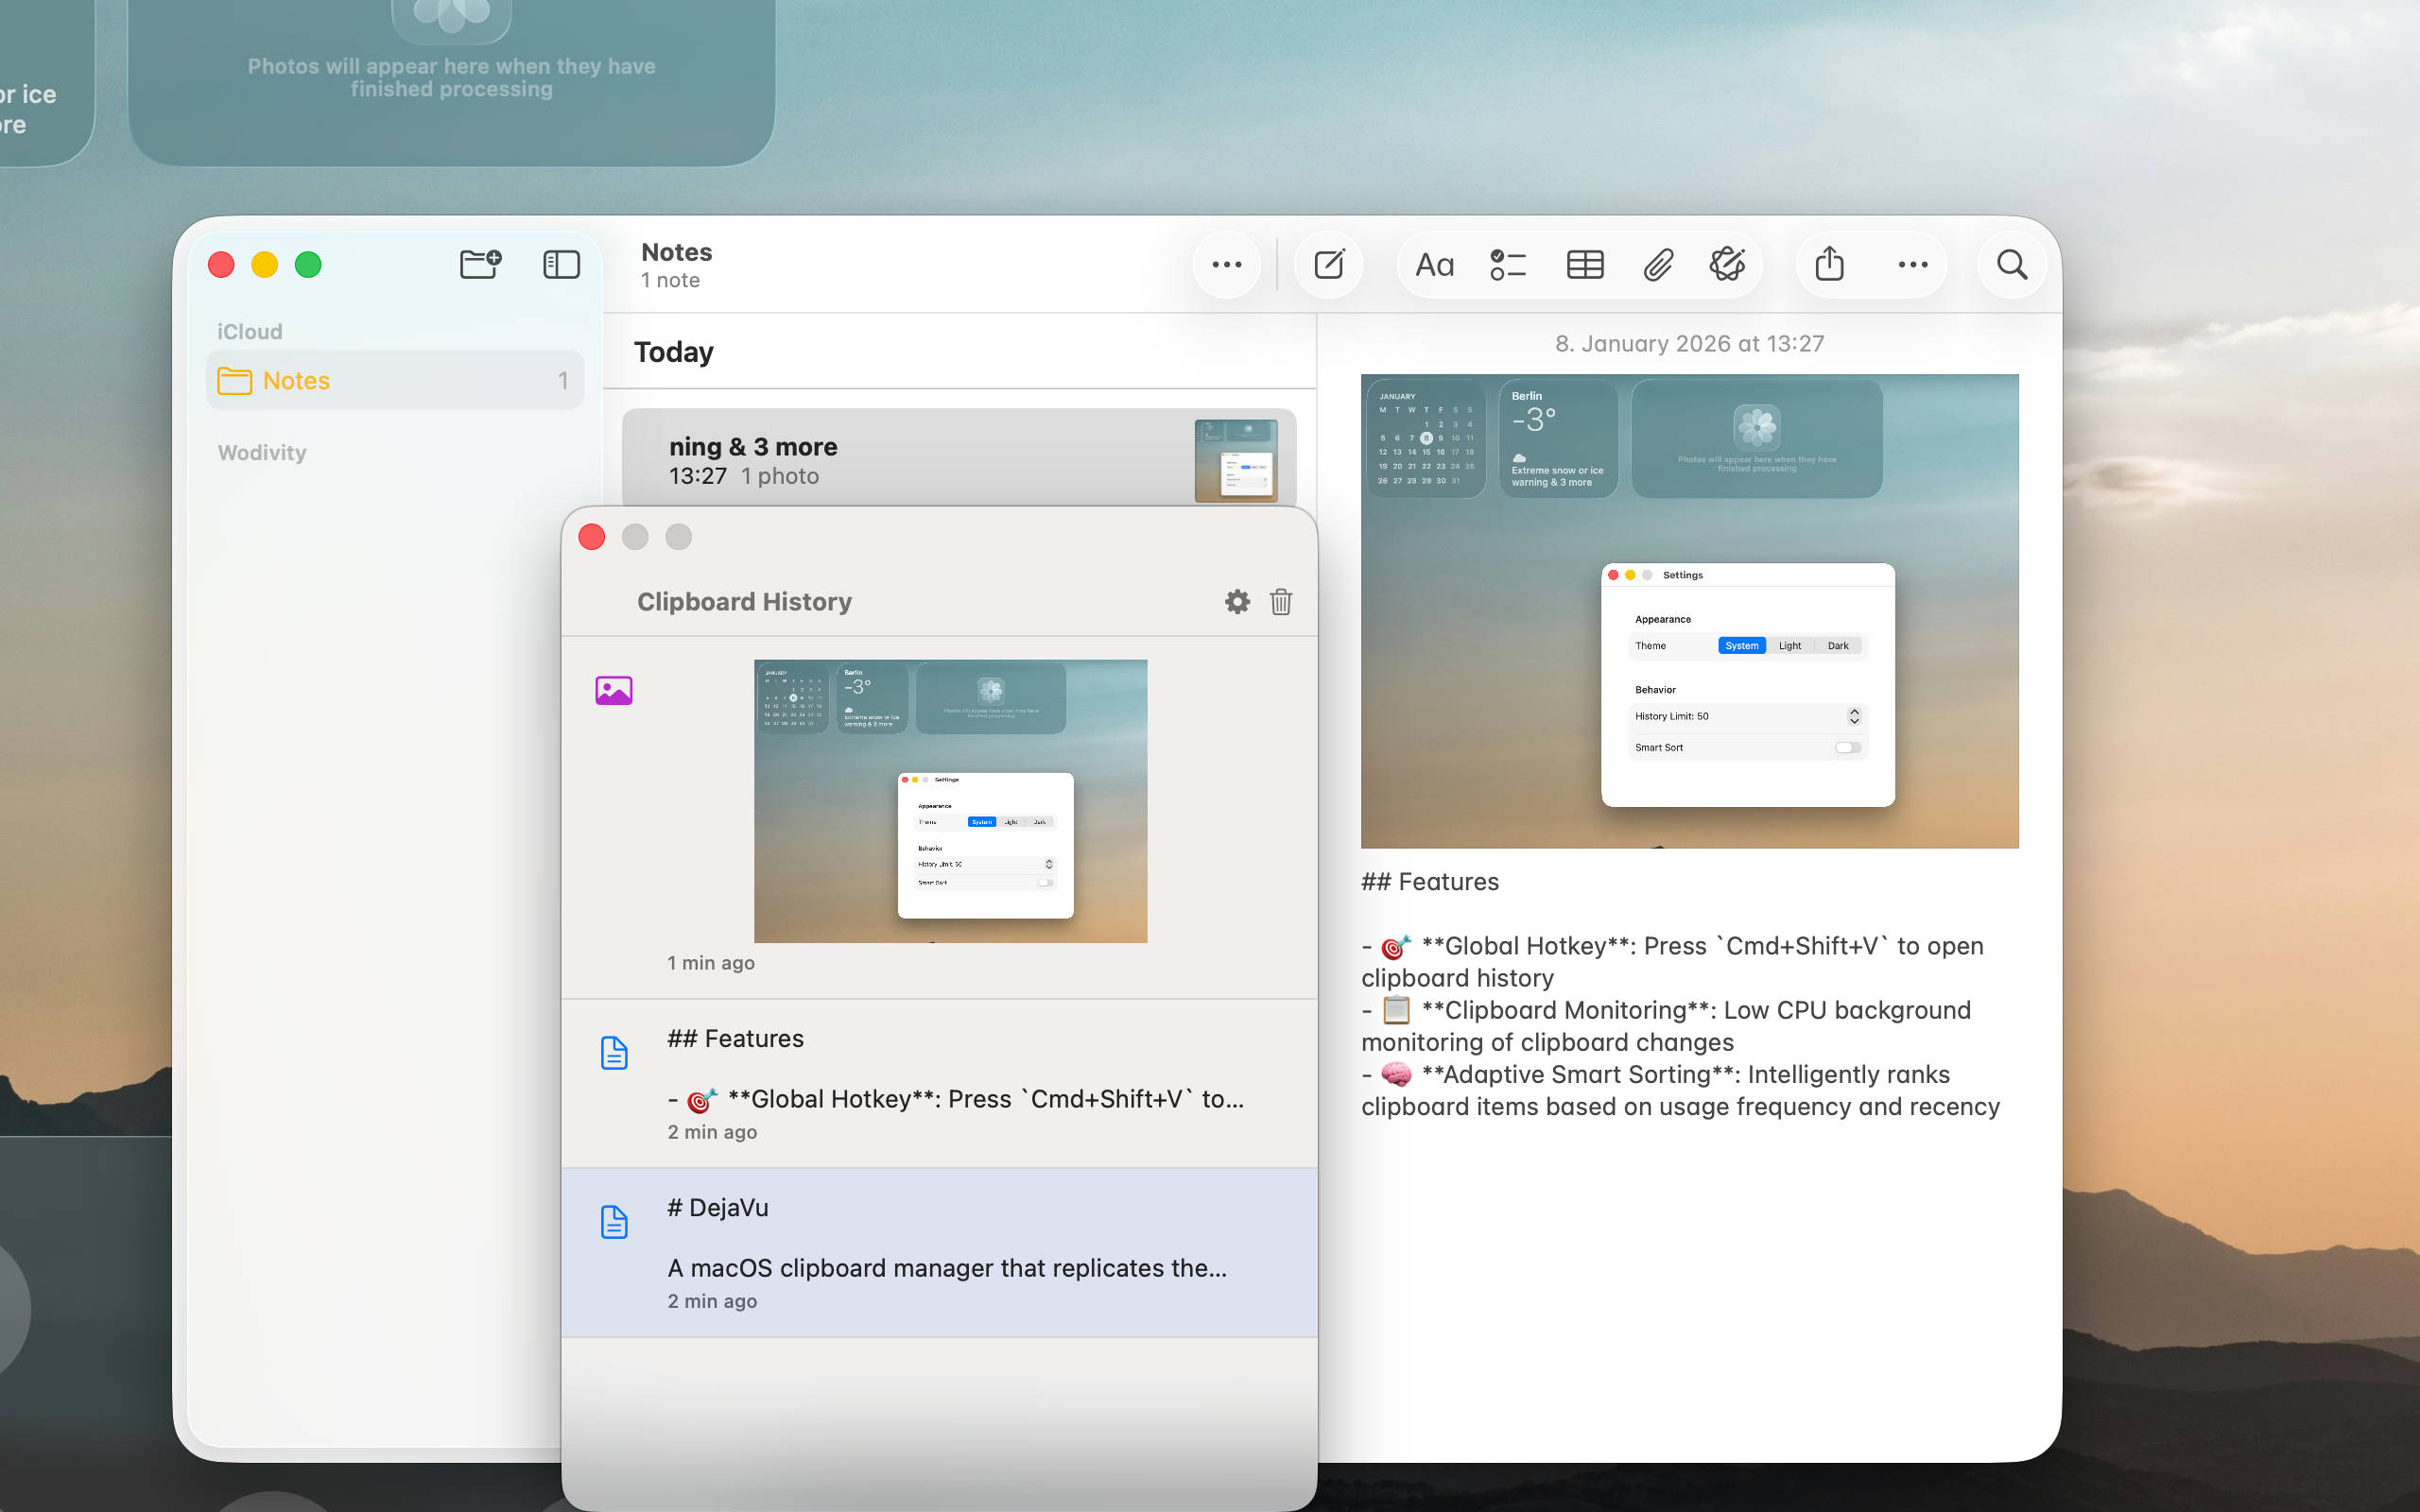Viewport: 2420px width, 1512px height.
Task: Click the Wodivity sidebar section
Action: (262, 452)
